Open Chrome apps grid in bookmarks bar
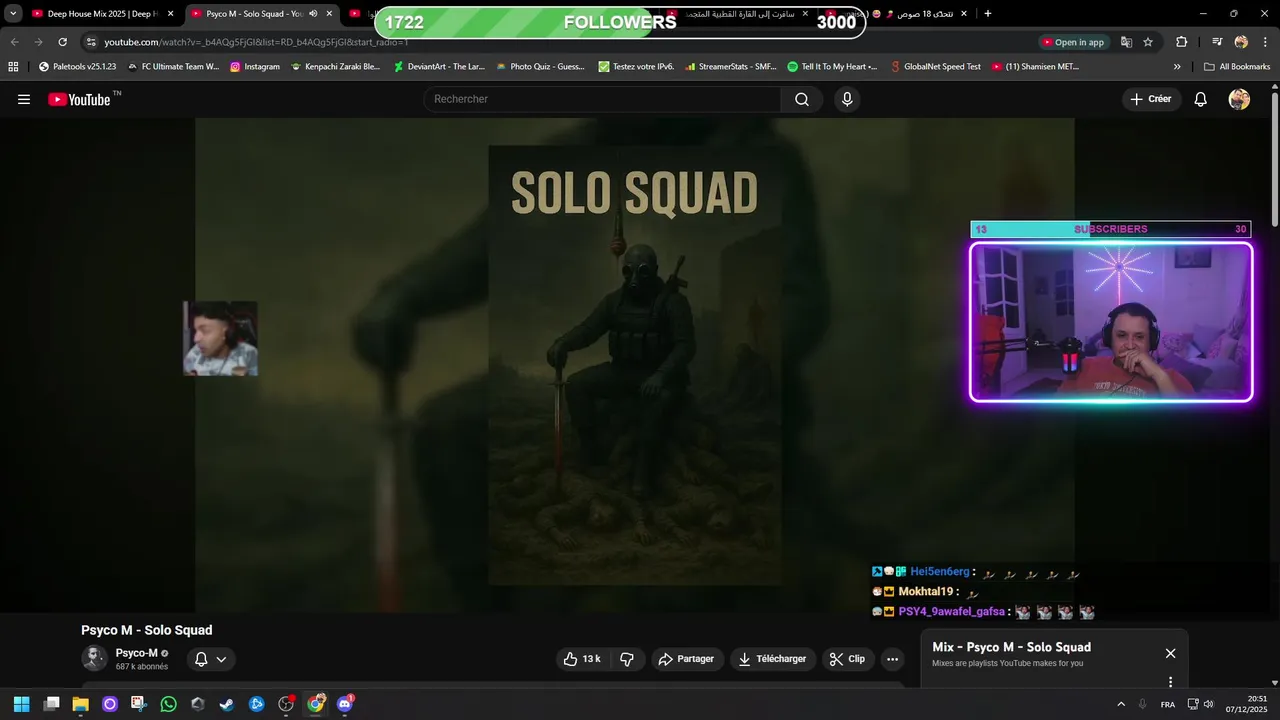Image resolution: width=1280 pixels, height=720 pixels. (13, 67)
